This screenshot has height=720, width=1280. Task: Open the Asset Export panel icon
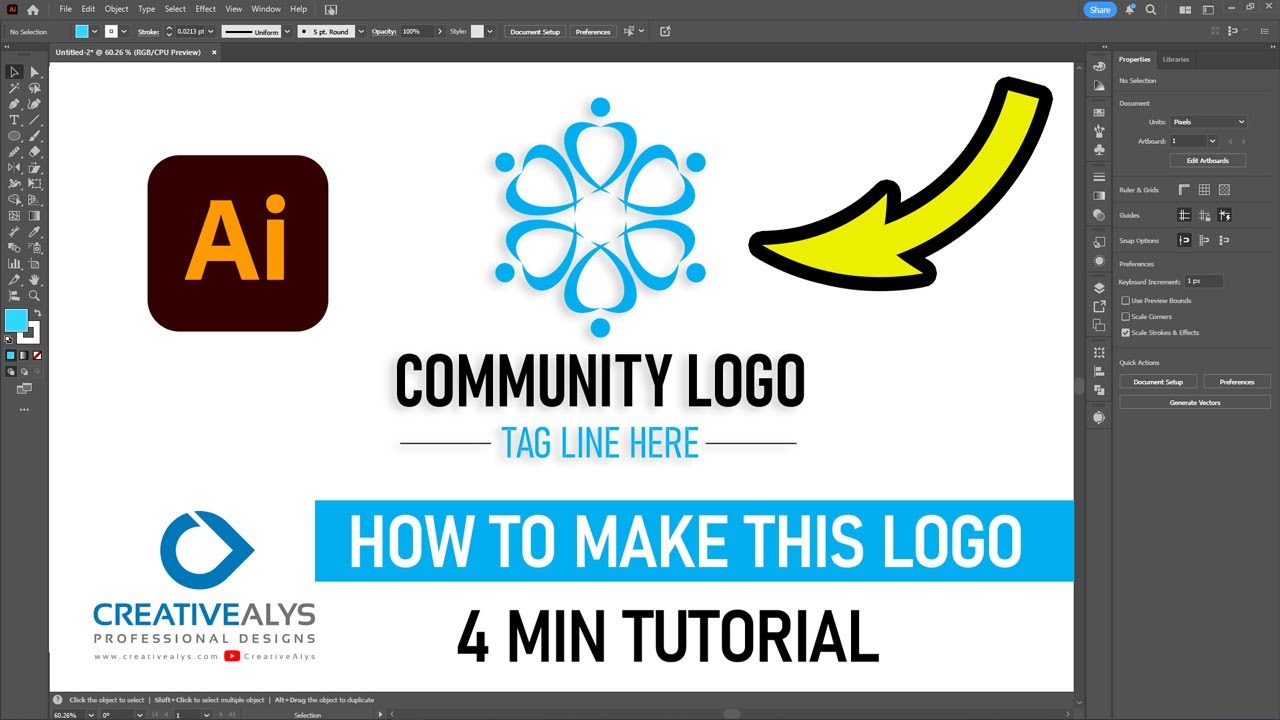[1099, 306]
